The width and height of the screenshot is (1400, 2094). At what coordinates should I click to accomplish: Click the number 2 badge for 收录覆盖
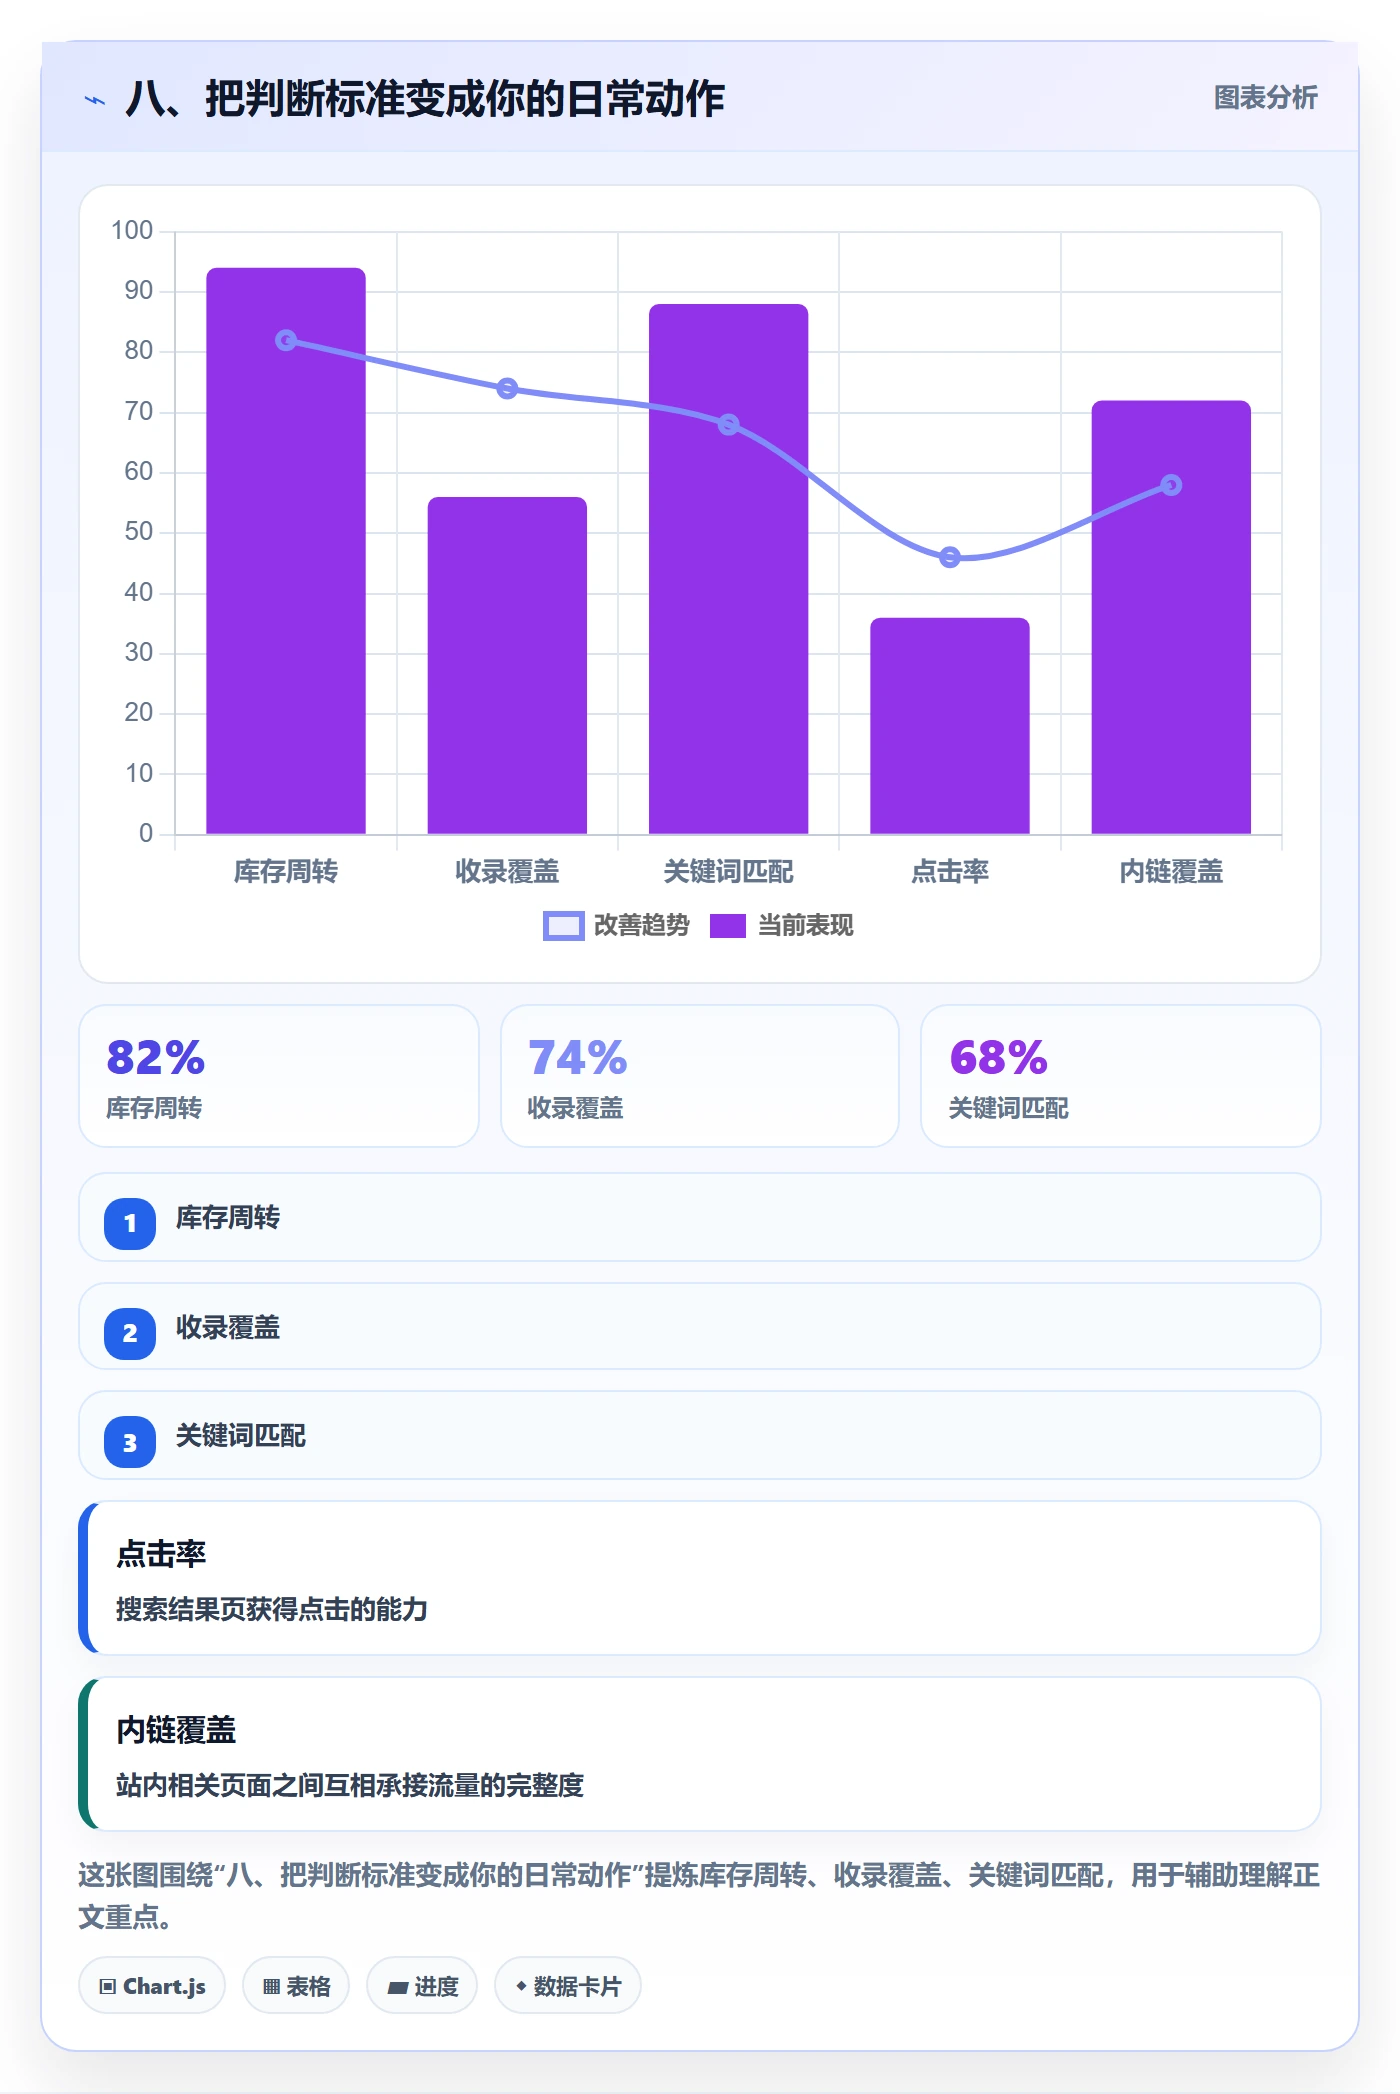point(130,1333)
